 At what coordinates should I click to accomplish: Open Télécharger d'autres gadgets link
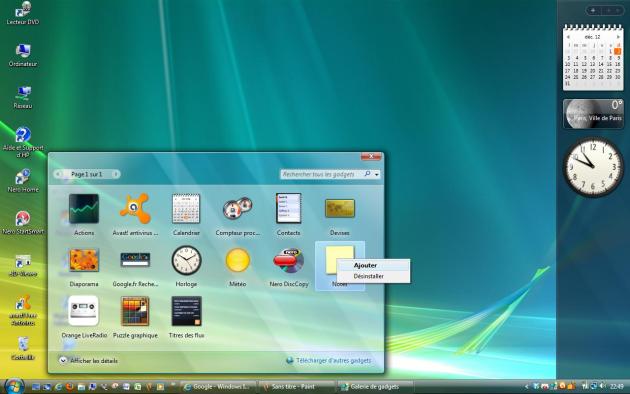[333, 361]
